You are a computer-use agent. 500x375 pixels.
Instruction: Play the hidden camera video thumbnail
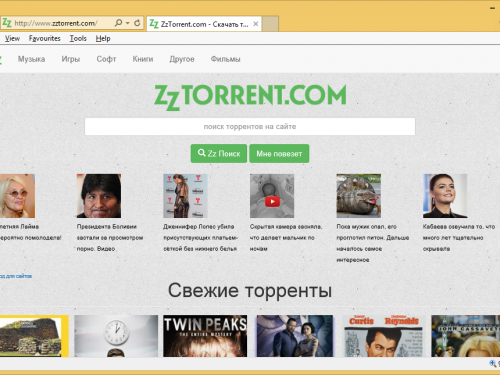tap(272, 196)
